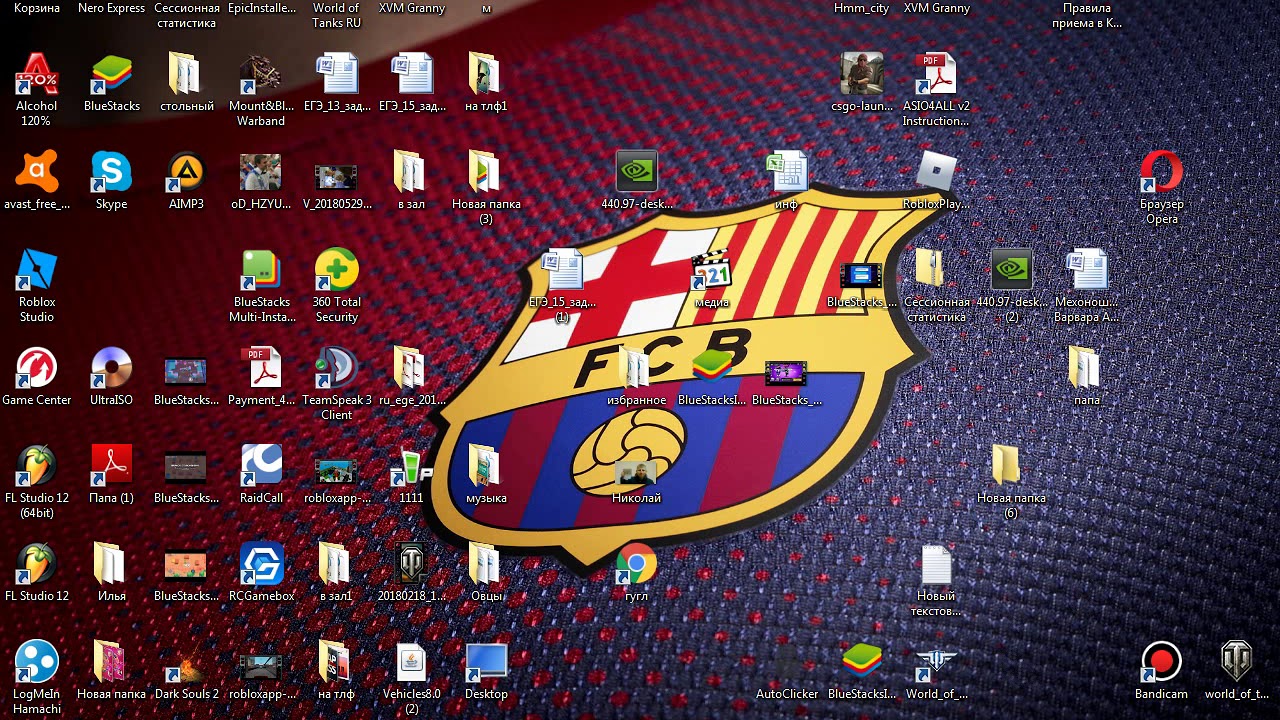
Task: Select the World of Tanks RU label
Action: tap(336, 15)
